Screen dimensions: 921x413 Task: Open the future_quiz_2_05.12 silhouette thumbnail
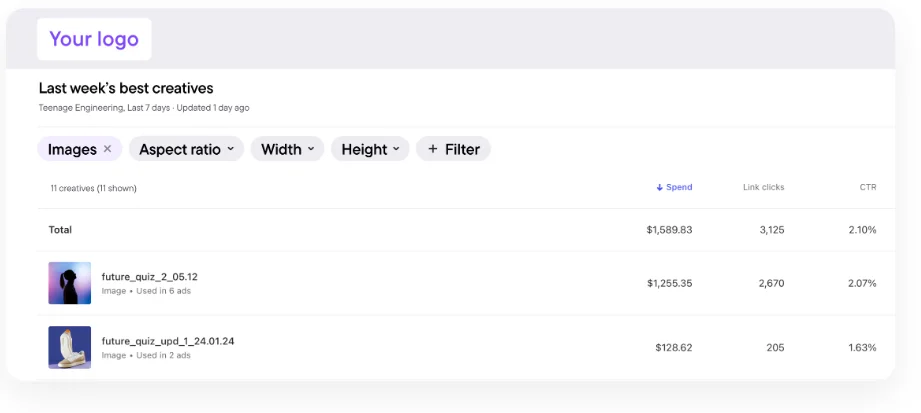click(70, 283)
